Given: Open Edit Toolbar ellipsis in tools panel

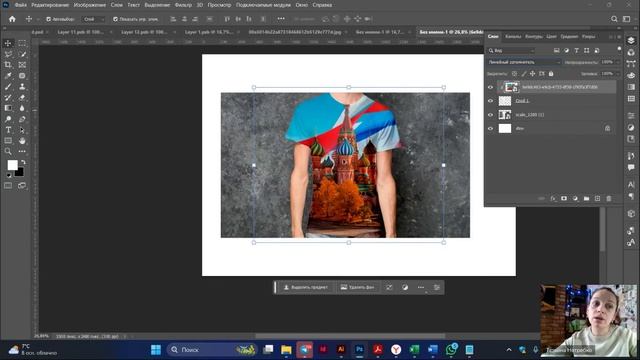Looking at the screenshot, I should (x=22, y=151).
